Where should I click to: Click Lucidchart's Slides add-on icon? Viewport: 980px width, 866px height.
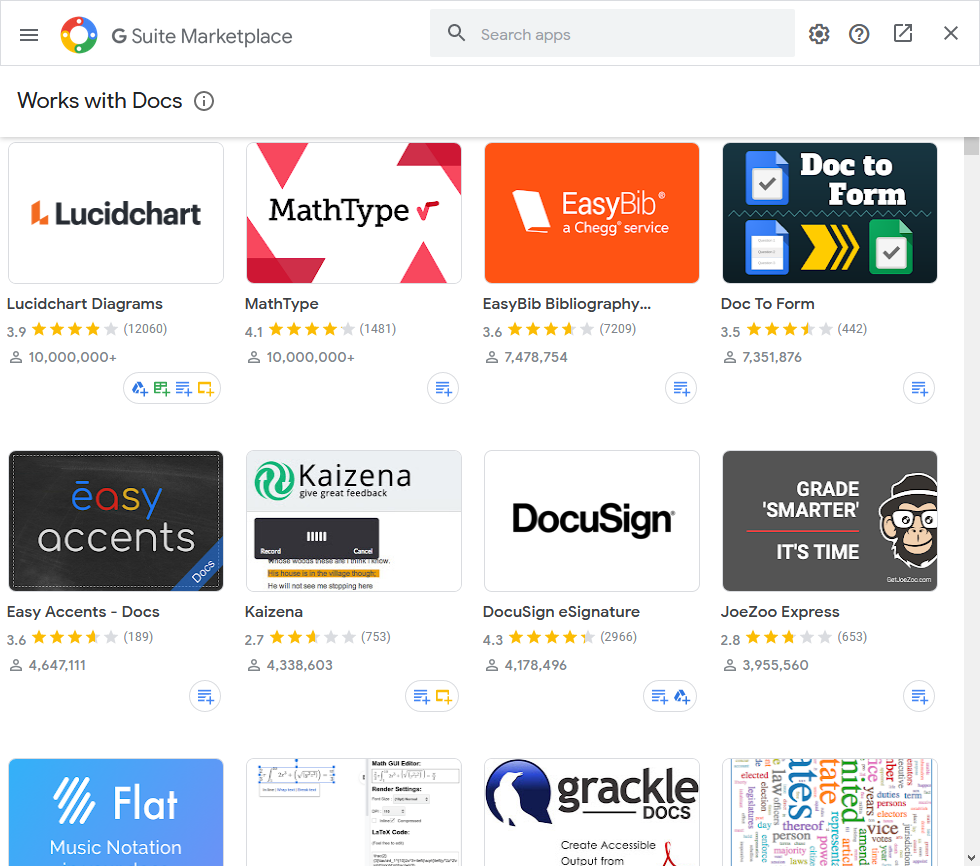click(x=205, y=389)
